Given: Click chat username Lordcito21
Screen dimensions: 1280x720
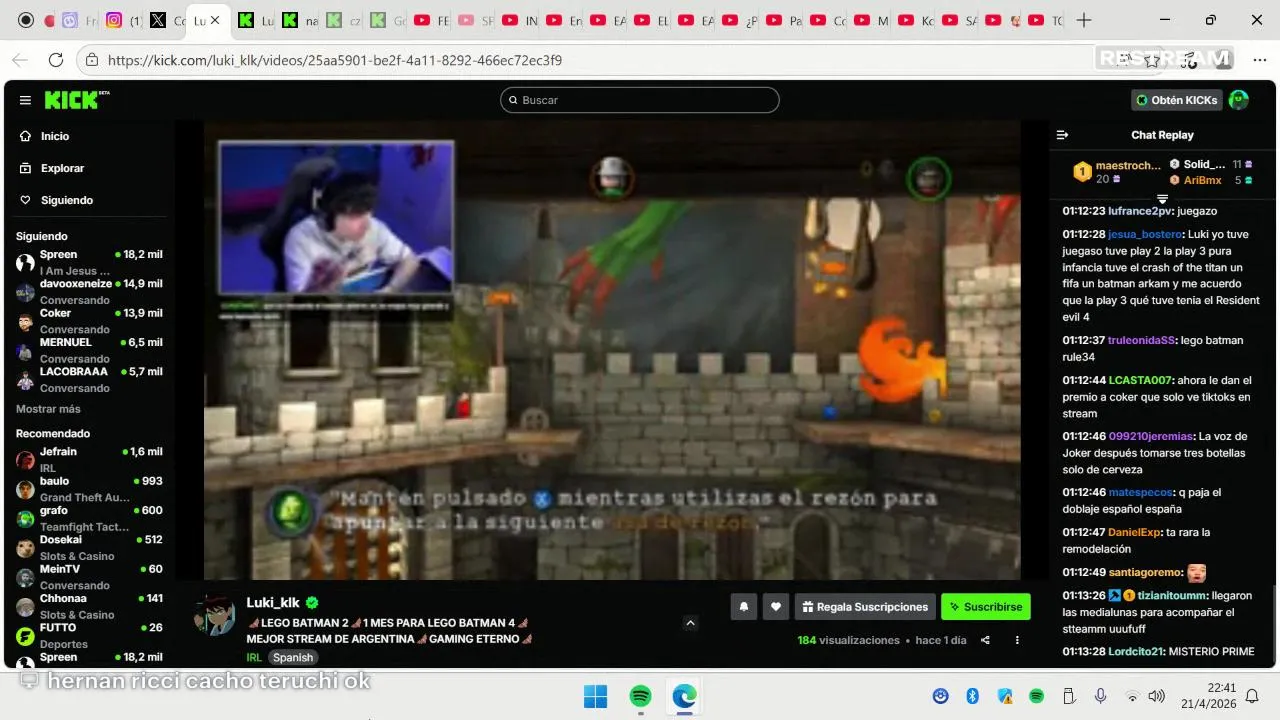Looking at the screenshot, I should [x=1135, y=651].
